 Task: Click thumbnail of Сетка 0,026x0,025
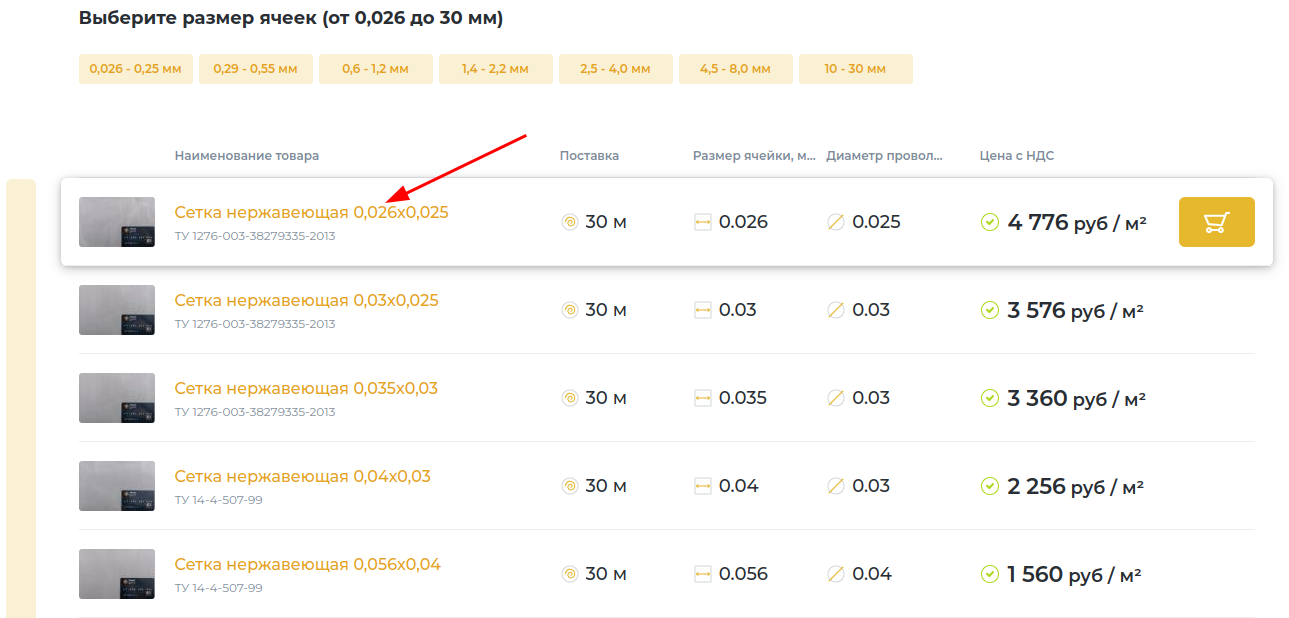tap(117, 222)
